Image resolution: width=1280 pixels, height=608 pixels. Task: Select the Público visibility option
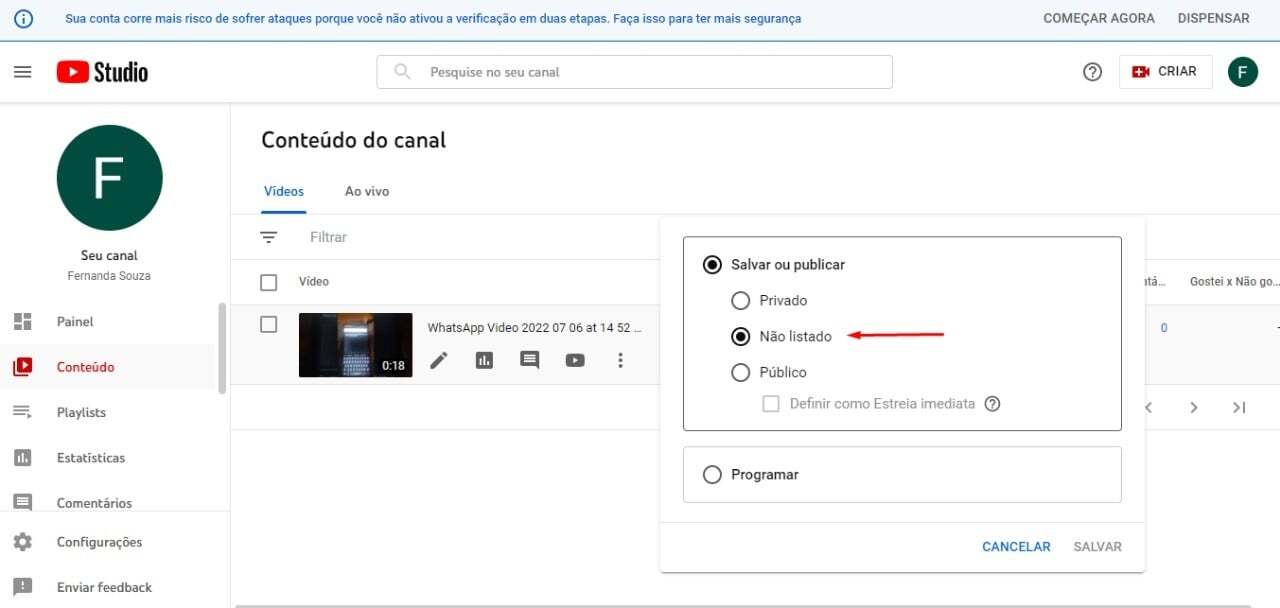pos(740,372)
